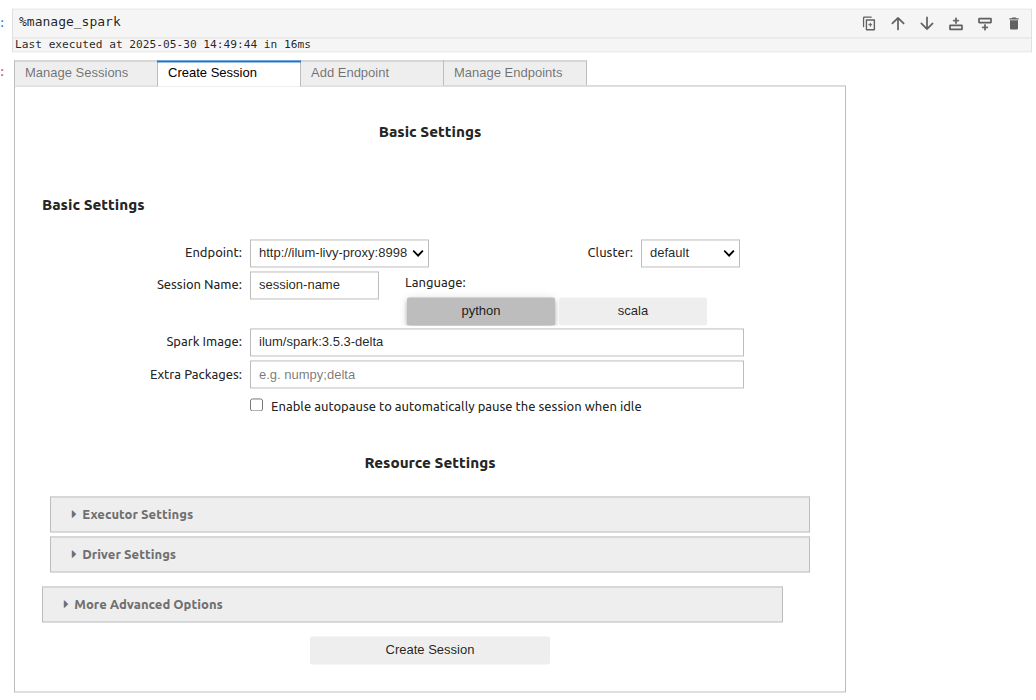Insert a cell above via the toolbar icon

point(955,22)
